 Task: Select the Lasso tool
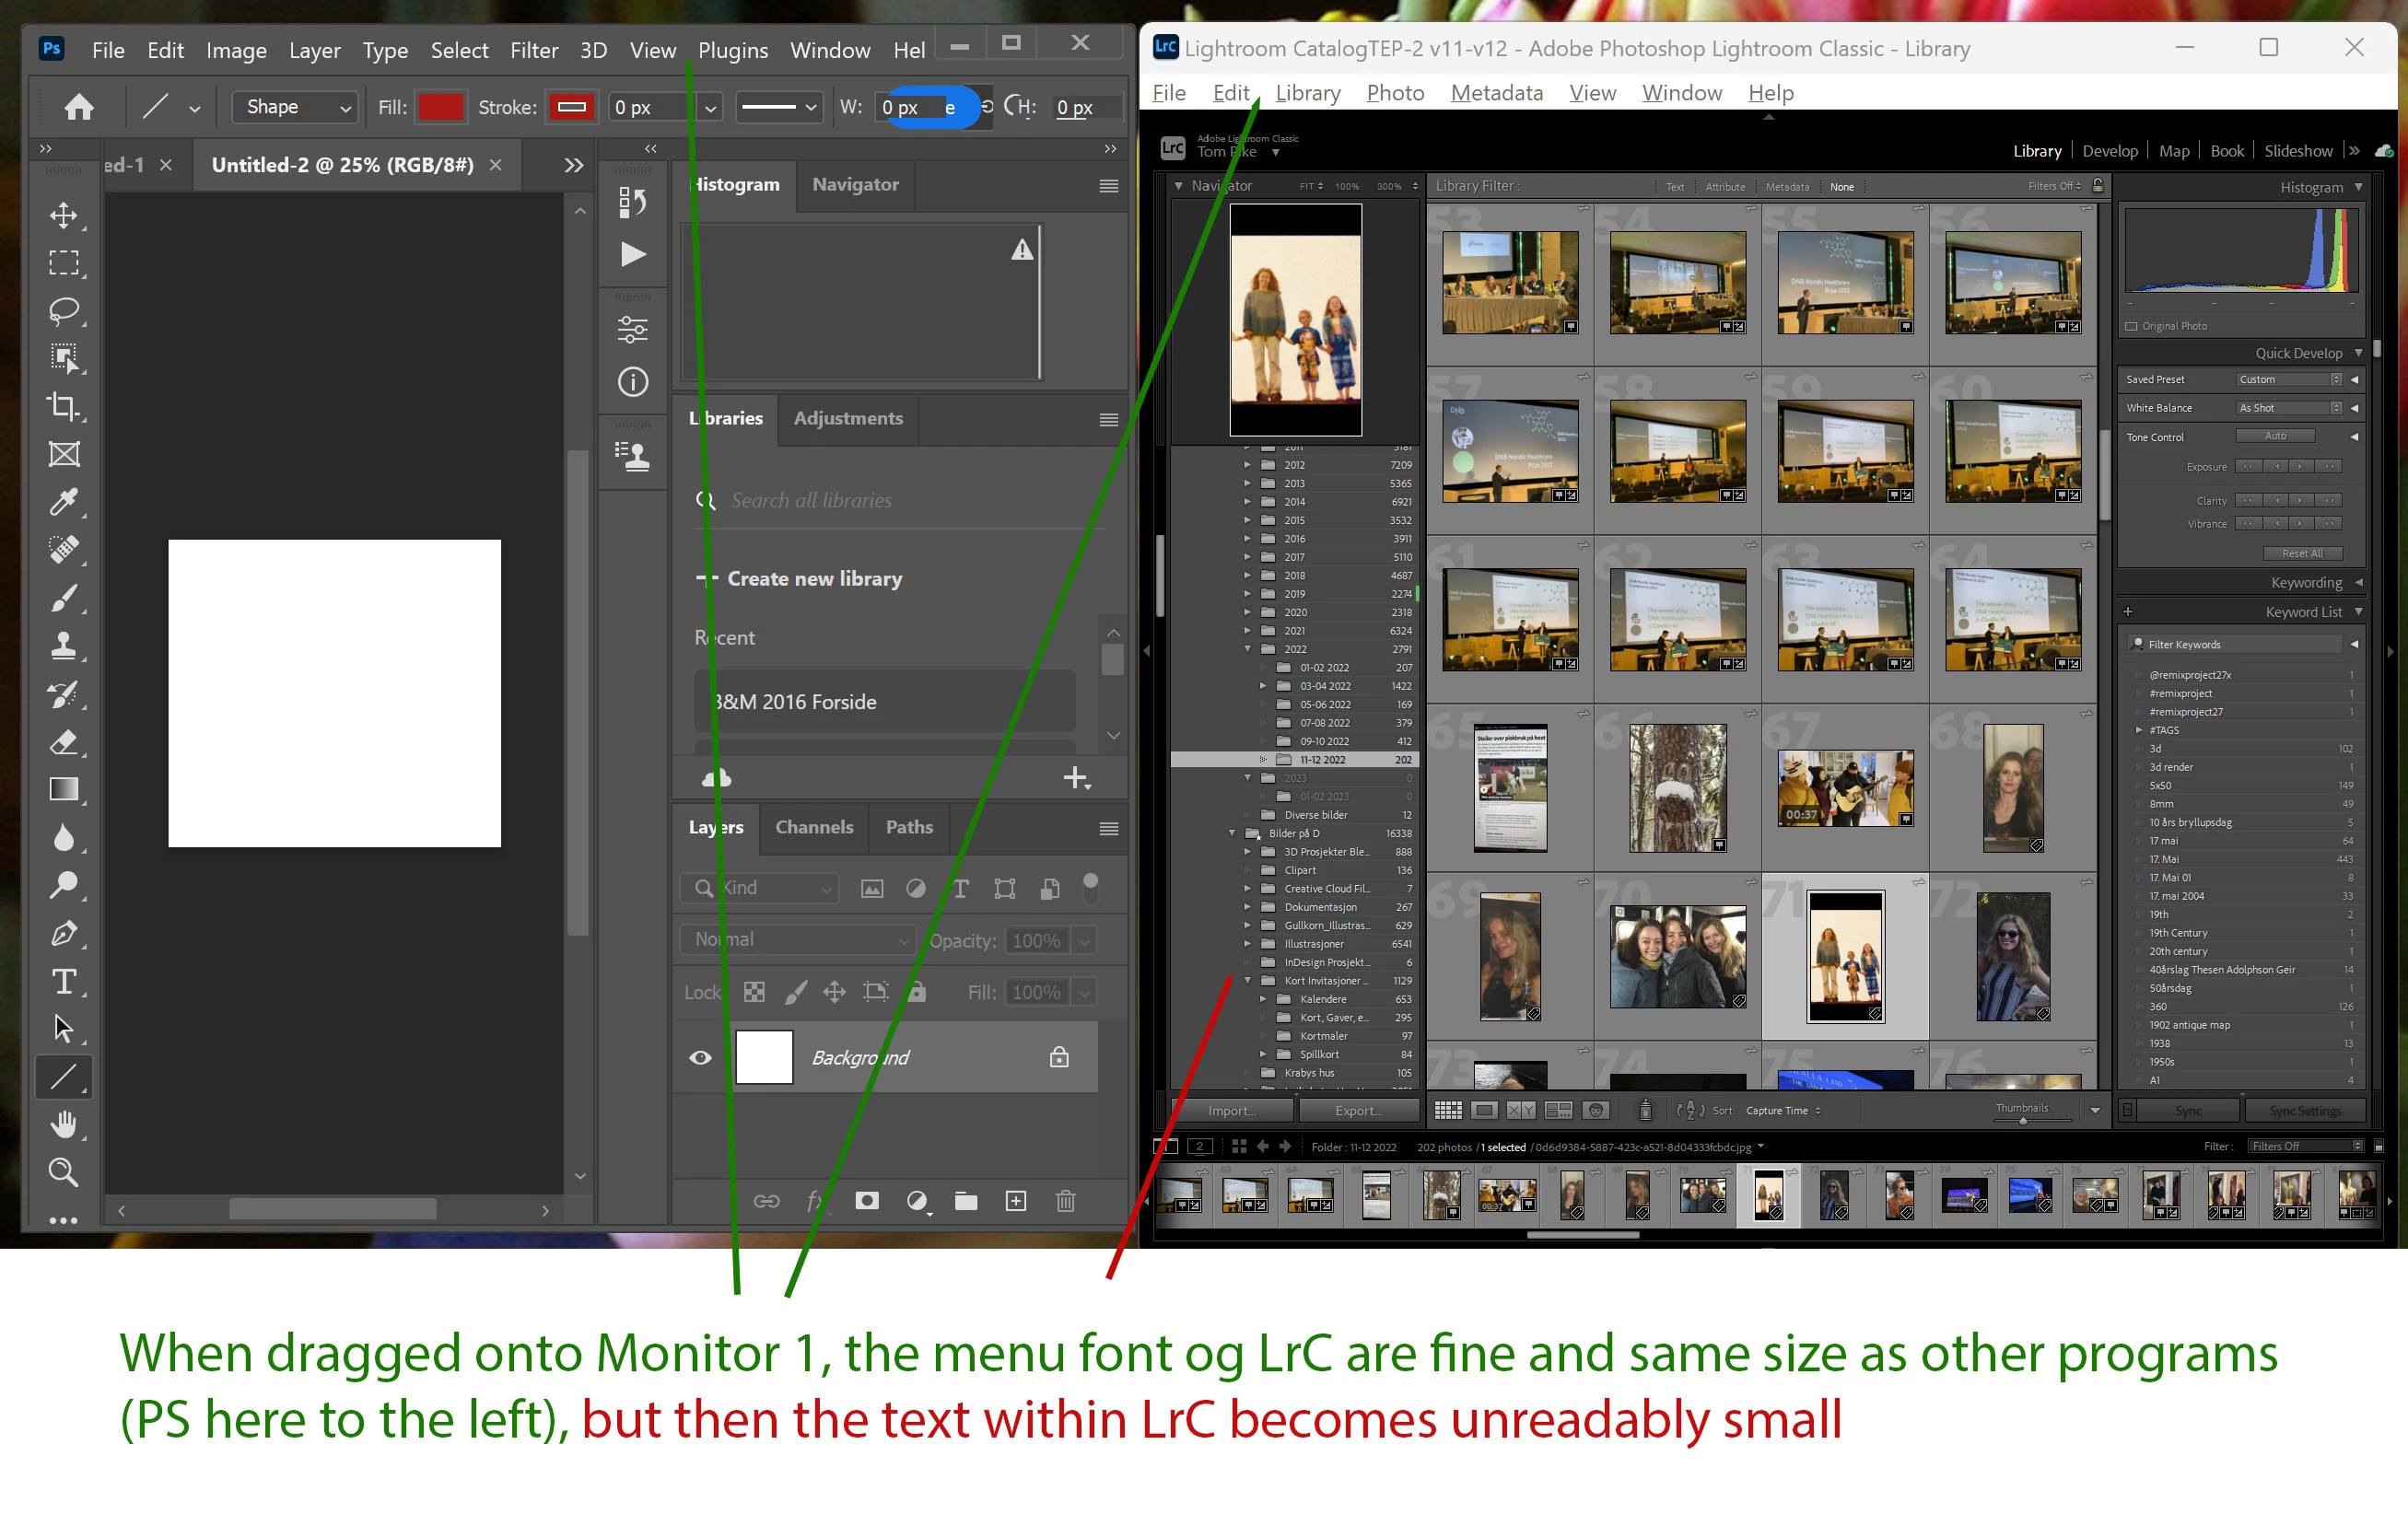pyautogui.click(x=63, y=310)
